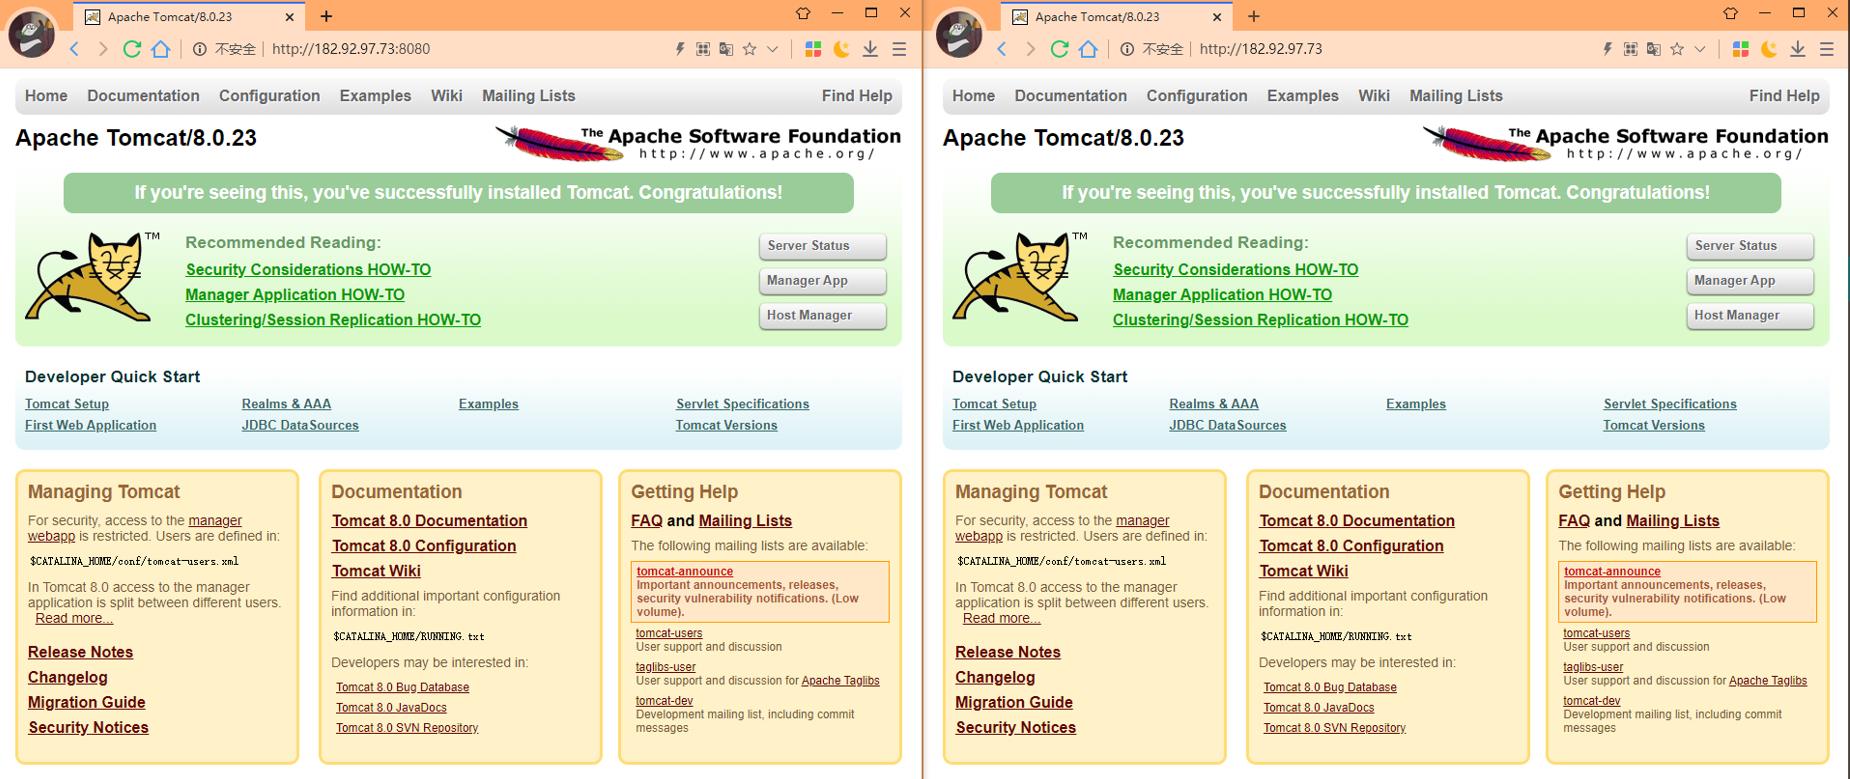This screenshot has width=1850, height=779.
Task: Open Mailing Lists in the right page navigation bar
Action: 1456,96
